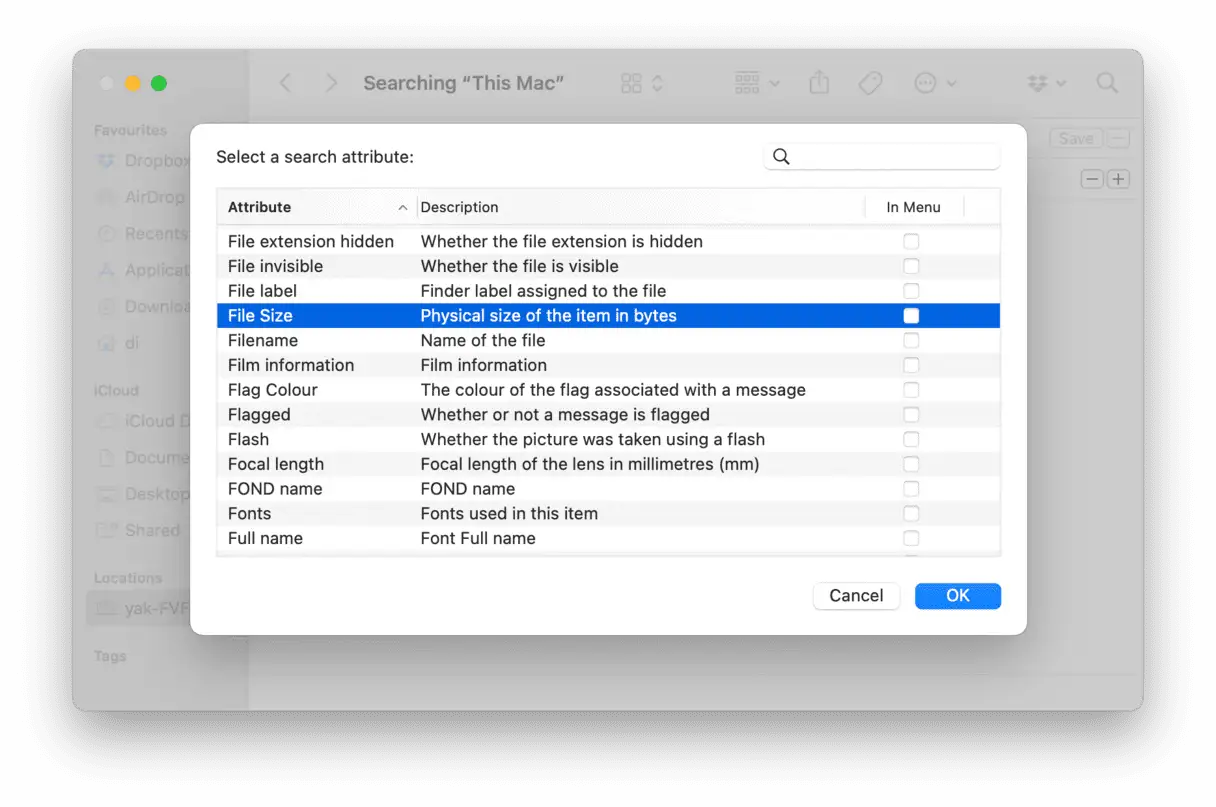Tick In Menu checkbox for Filename
1216x807 pixels.
coord(911,341)
